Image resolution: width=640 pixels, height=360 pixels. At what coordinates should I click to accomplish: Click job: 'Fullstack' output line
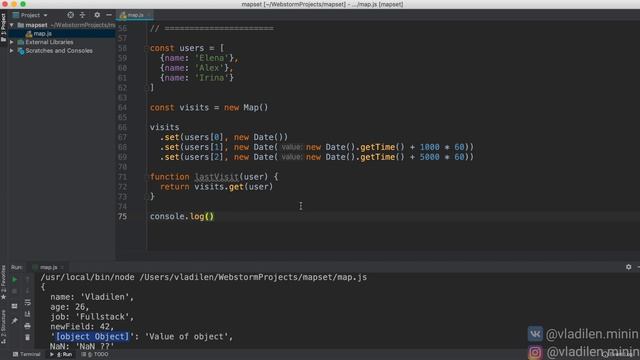[x=92, y=317]
